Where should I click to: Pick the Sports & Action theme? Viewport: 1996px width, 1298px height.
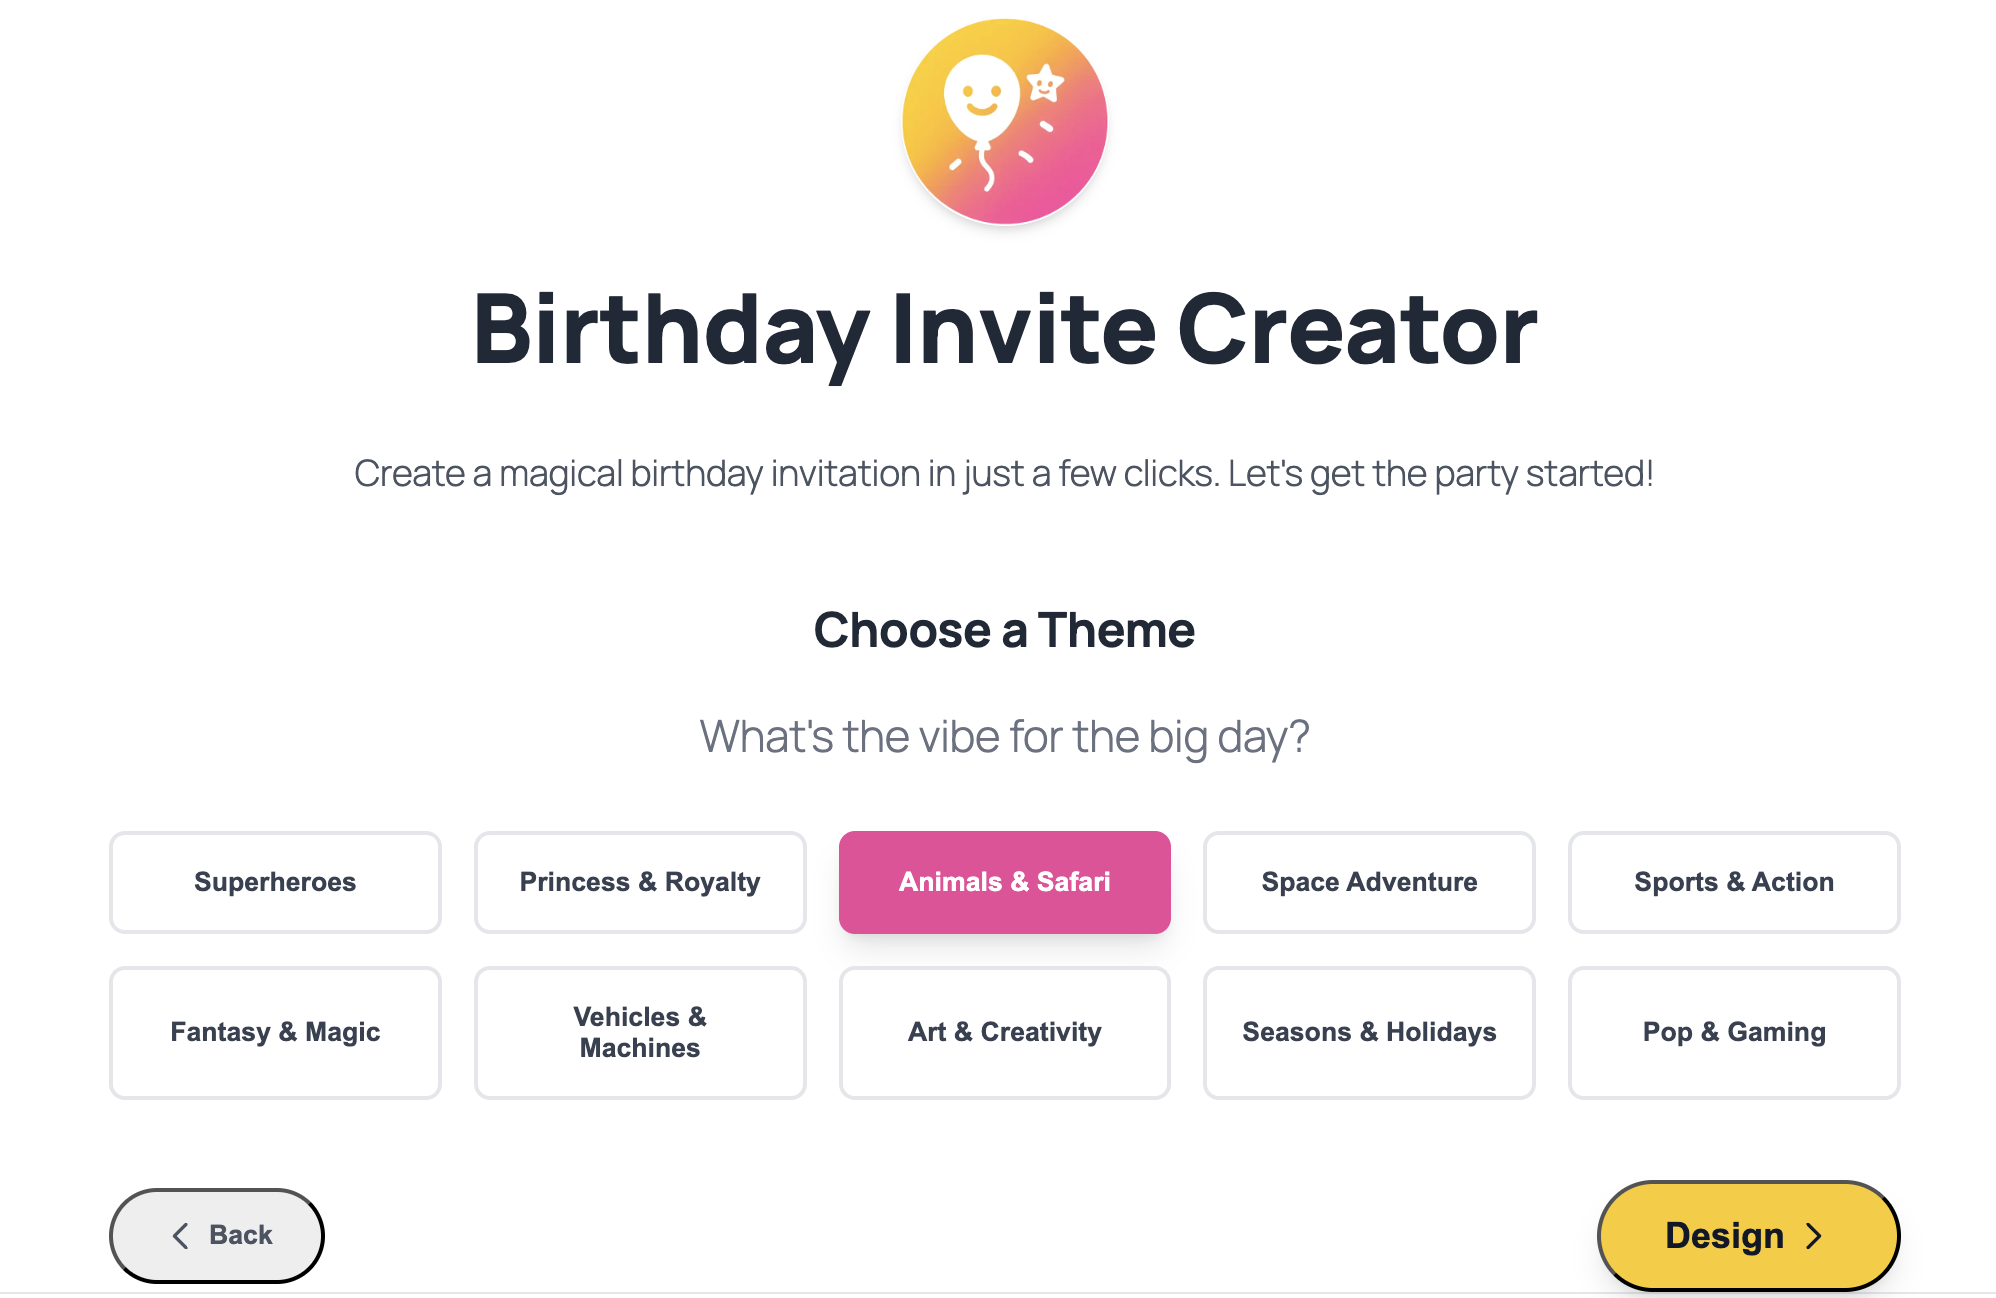pos(1733,882)
